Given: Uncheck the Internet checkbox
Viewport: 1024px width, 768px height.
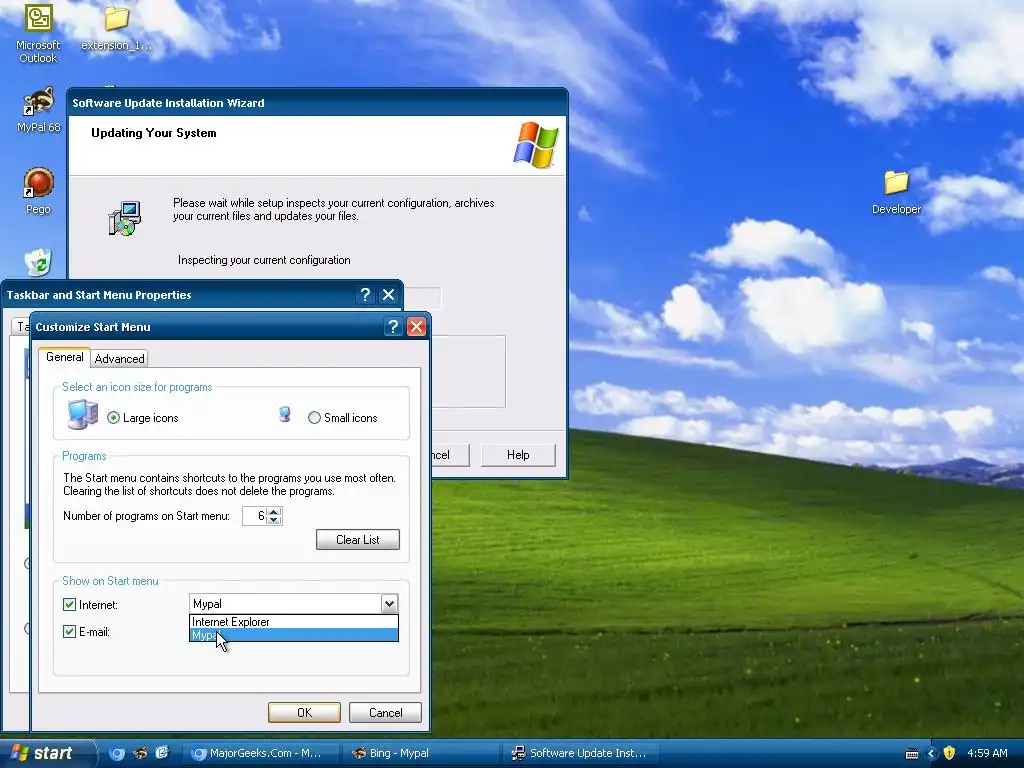Looking at the screenshot, I should click(x=69, y=605).
